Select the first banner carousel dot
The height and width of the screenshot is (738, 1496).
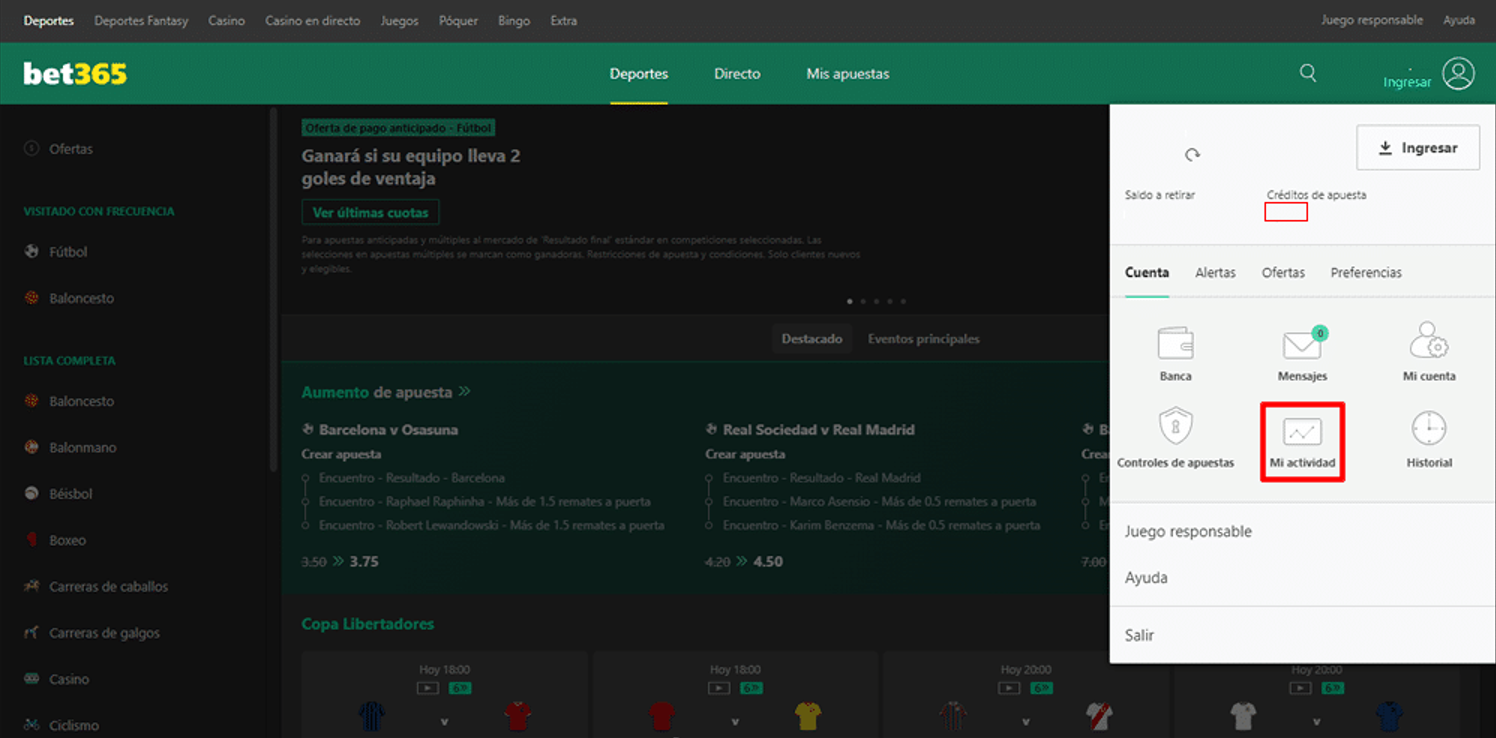tap(850, 301)
